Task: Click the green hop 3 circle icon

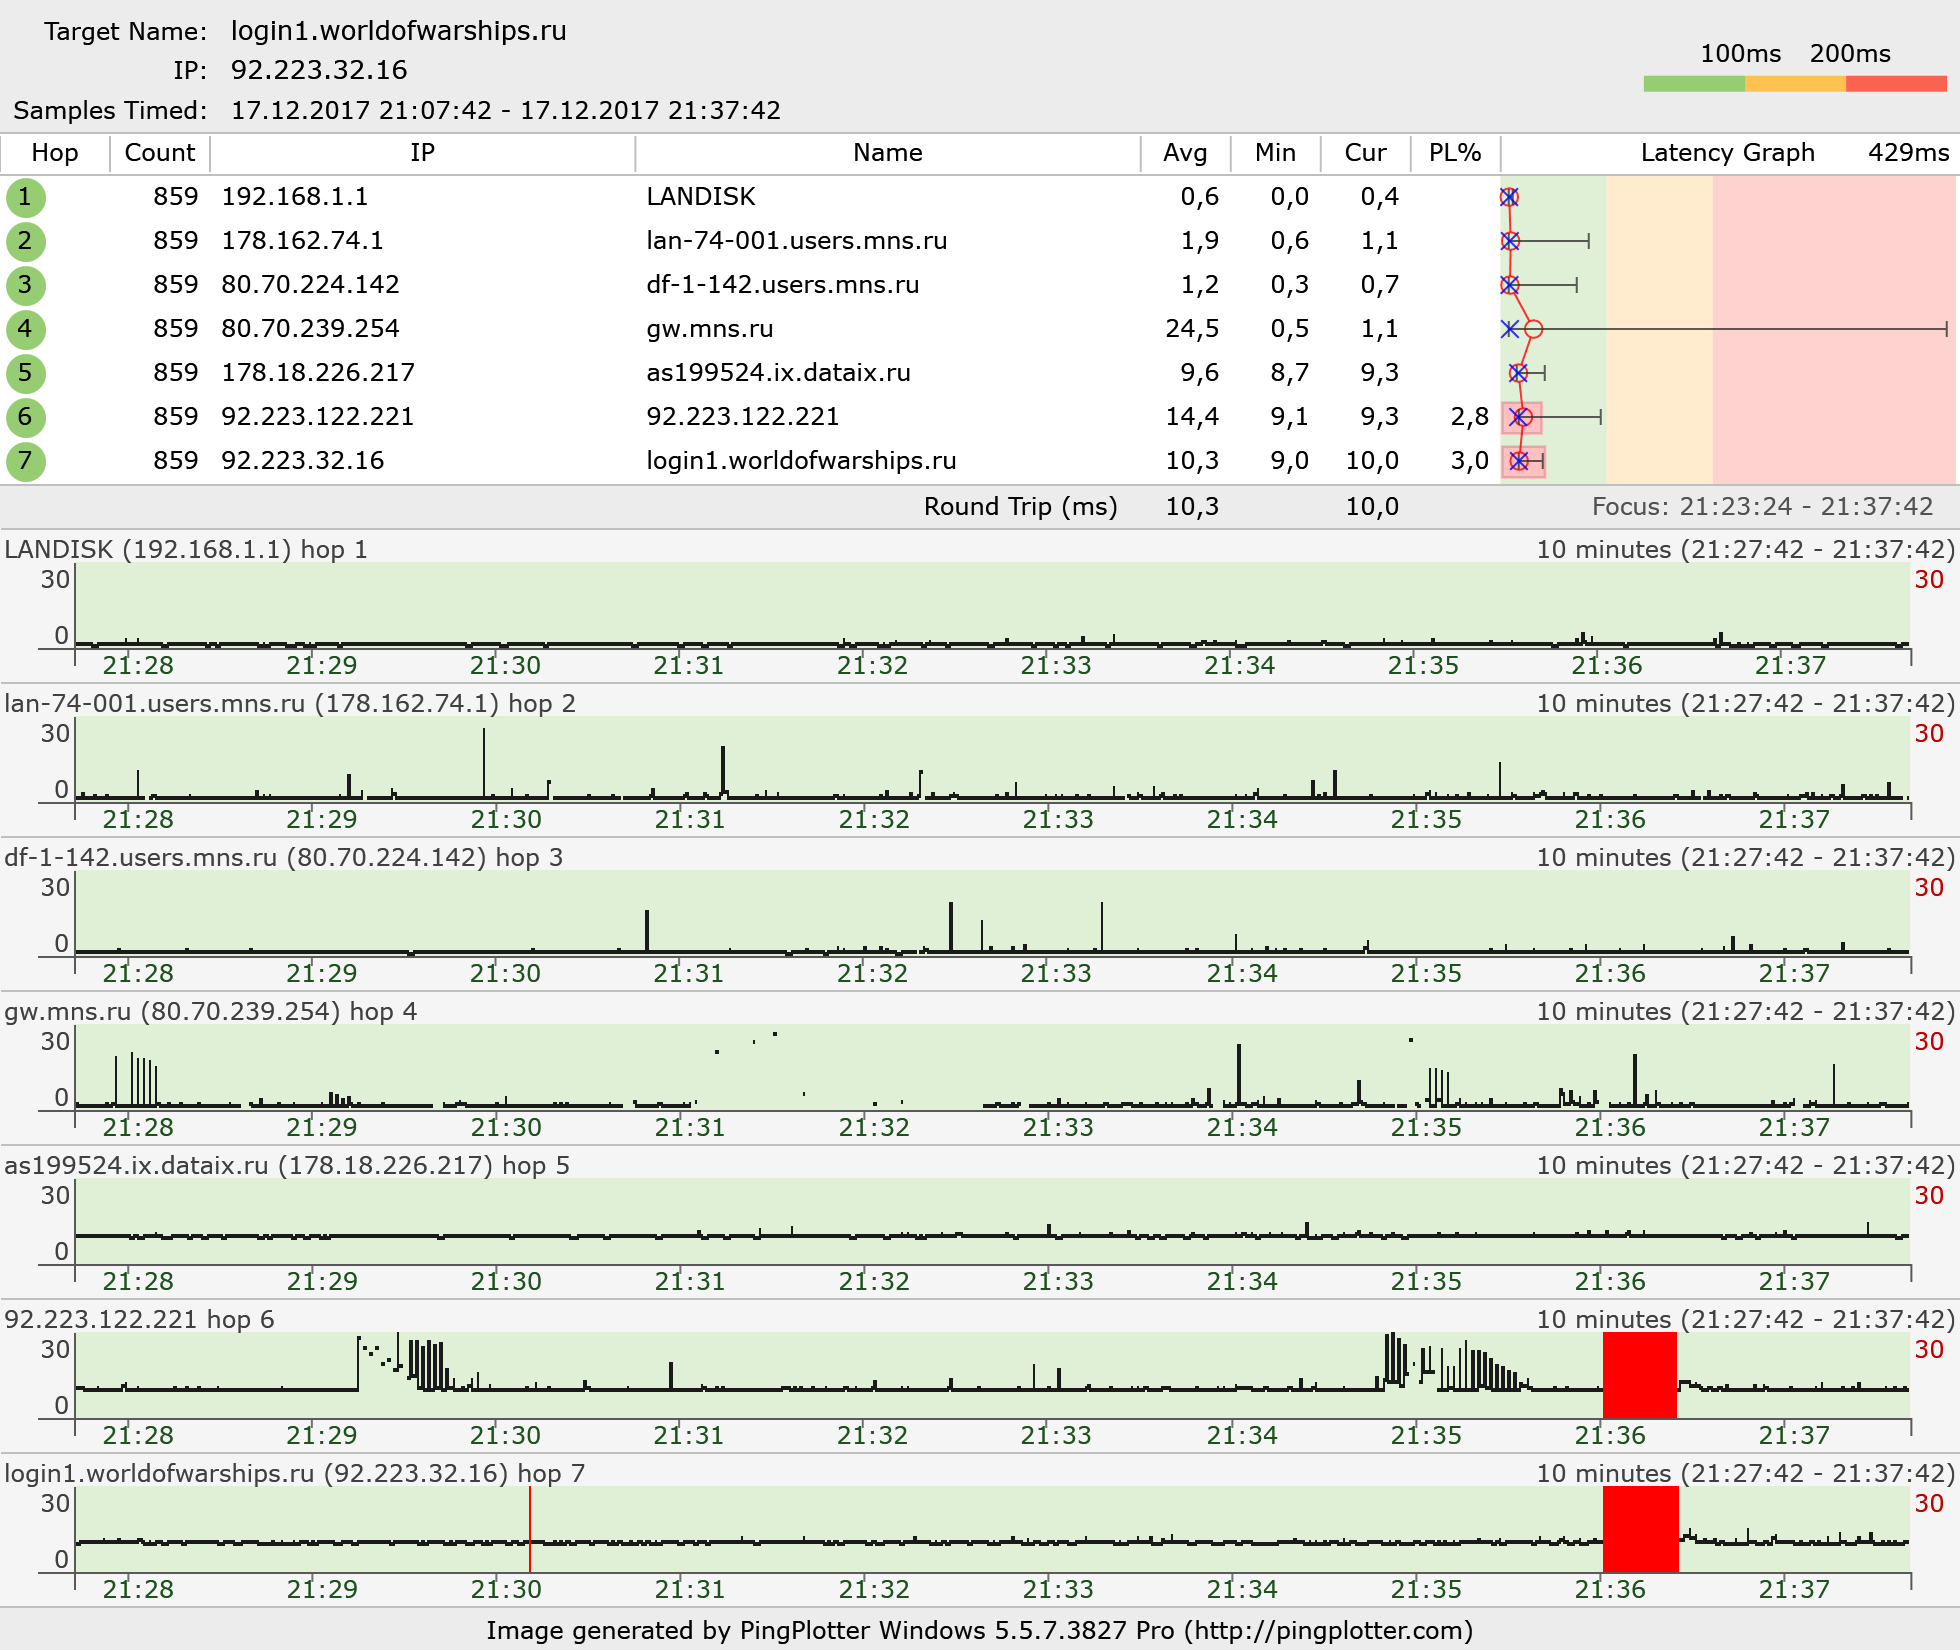Action: point(25,285)
